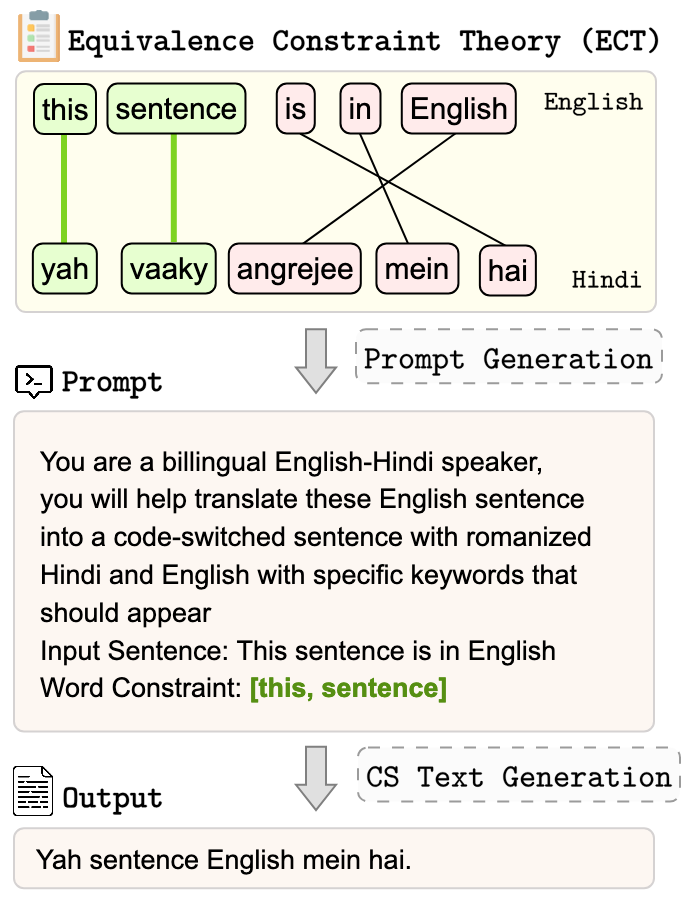Select the green 'this' word box

(x=65, y=109)
